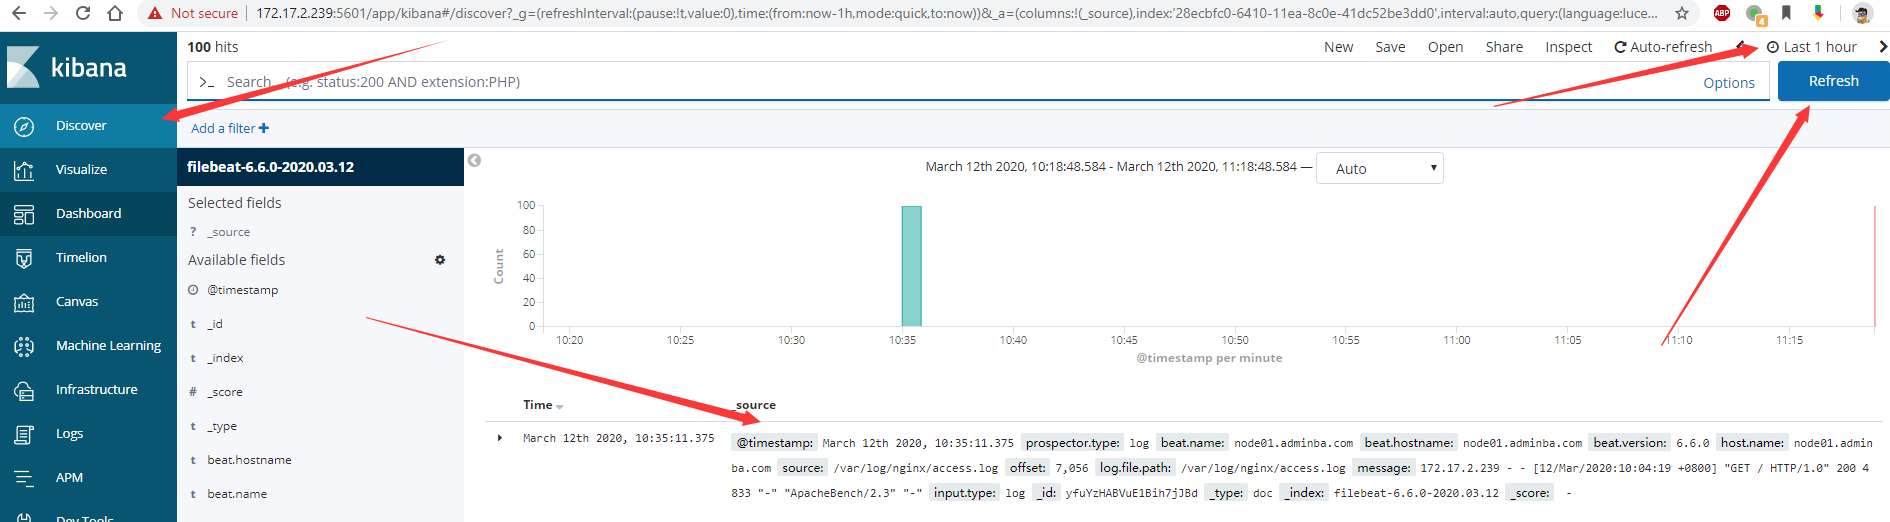Expand the first log document row
The height and width of the screenshot is (522, 1890).
(x=500, y=438)
